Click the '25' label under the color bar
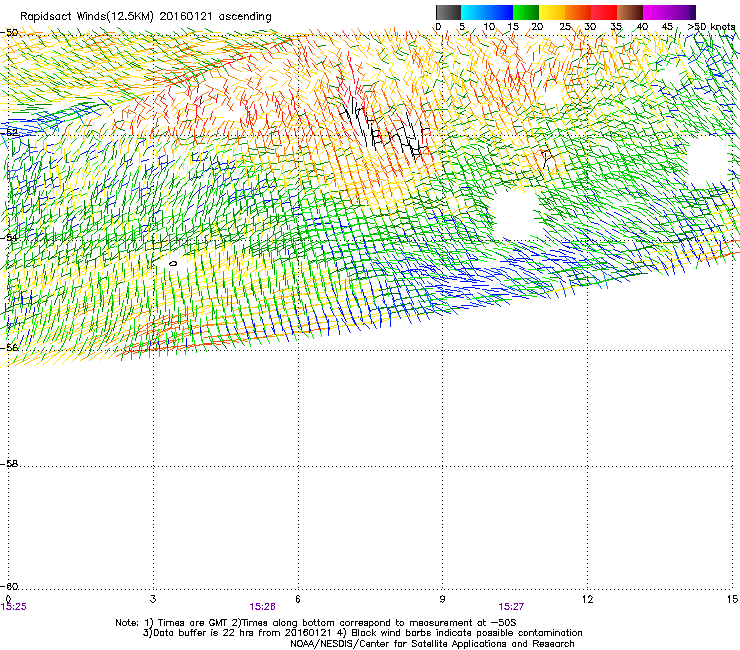Viewport: 740px width, 650px height. click(565, 27)
